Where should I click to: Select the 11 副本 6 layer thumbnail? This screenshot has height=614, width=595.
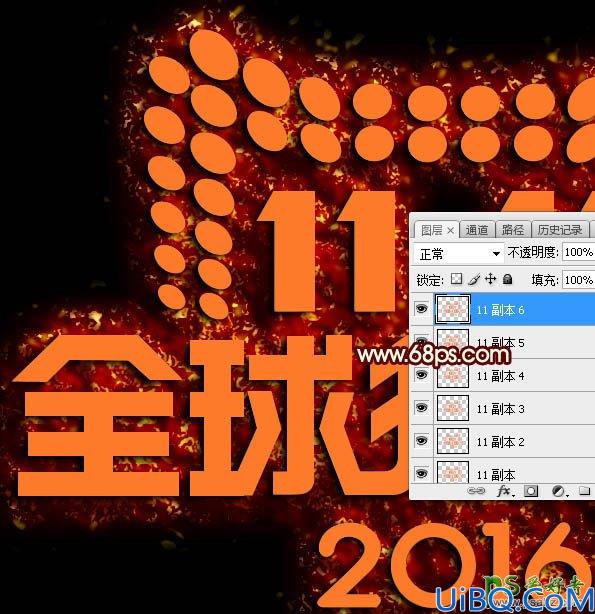pos(453,309)
